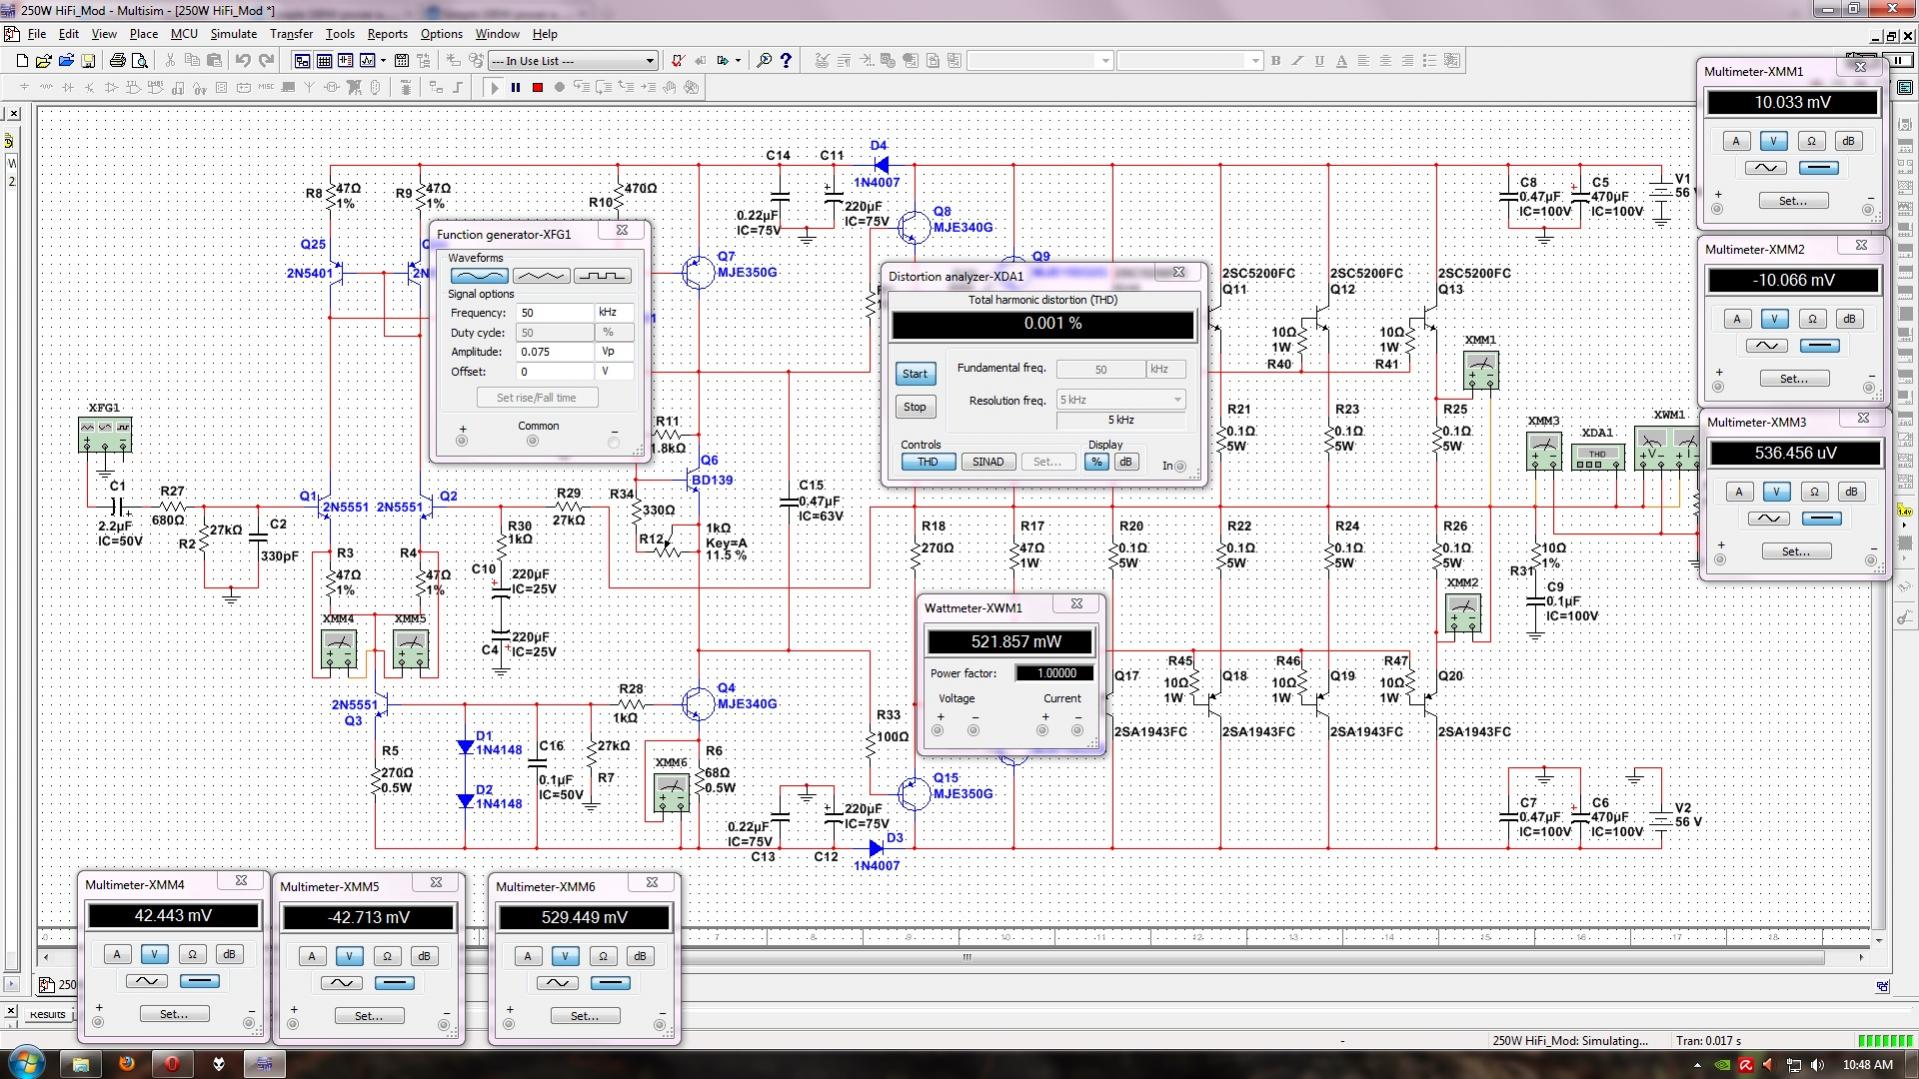
Task: Stop the simulation with red square
Action: point(537,87)
